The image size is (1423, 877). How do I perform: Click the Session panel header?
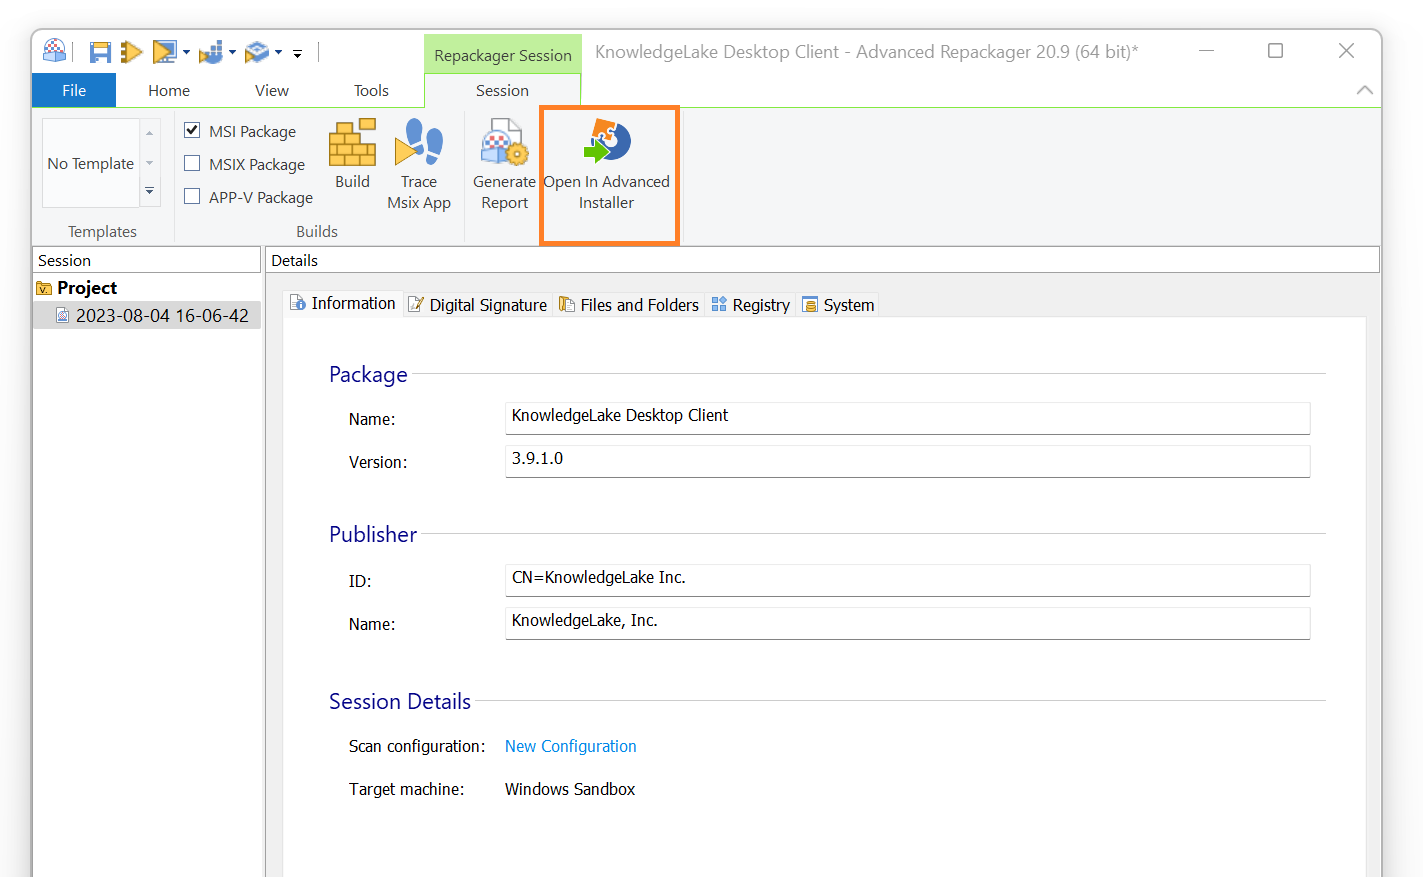pyautogui.click(x=146, y=260)
